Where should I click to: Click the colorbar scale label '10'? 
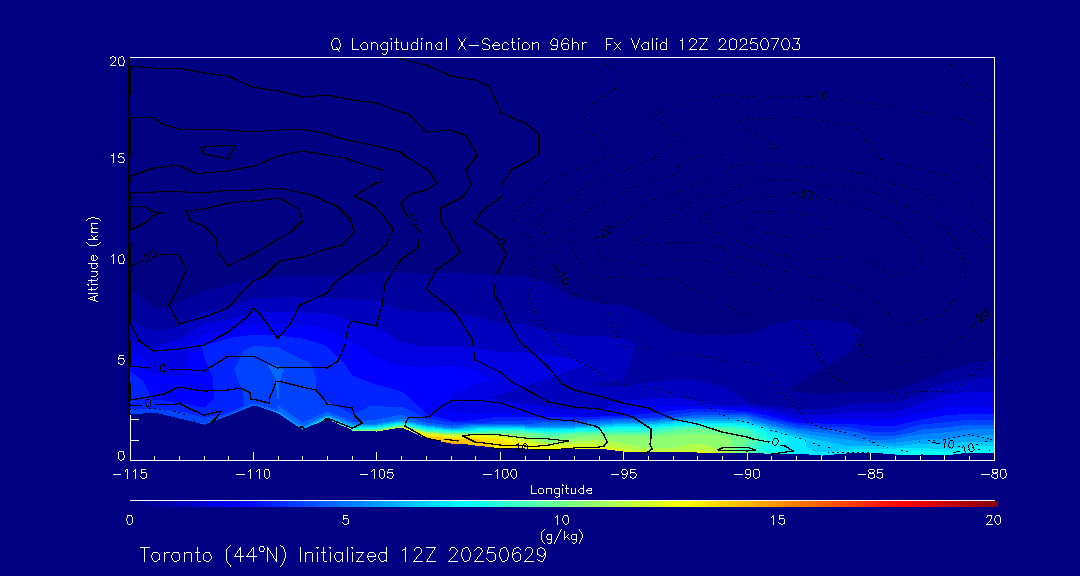[x=561, y=520]
